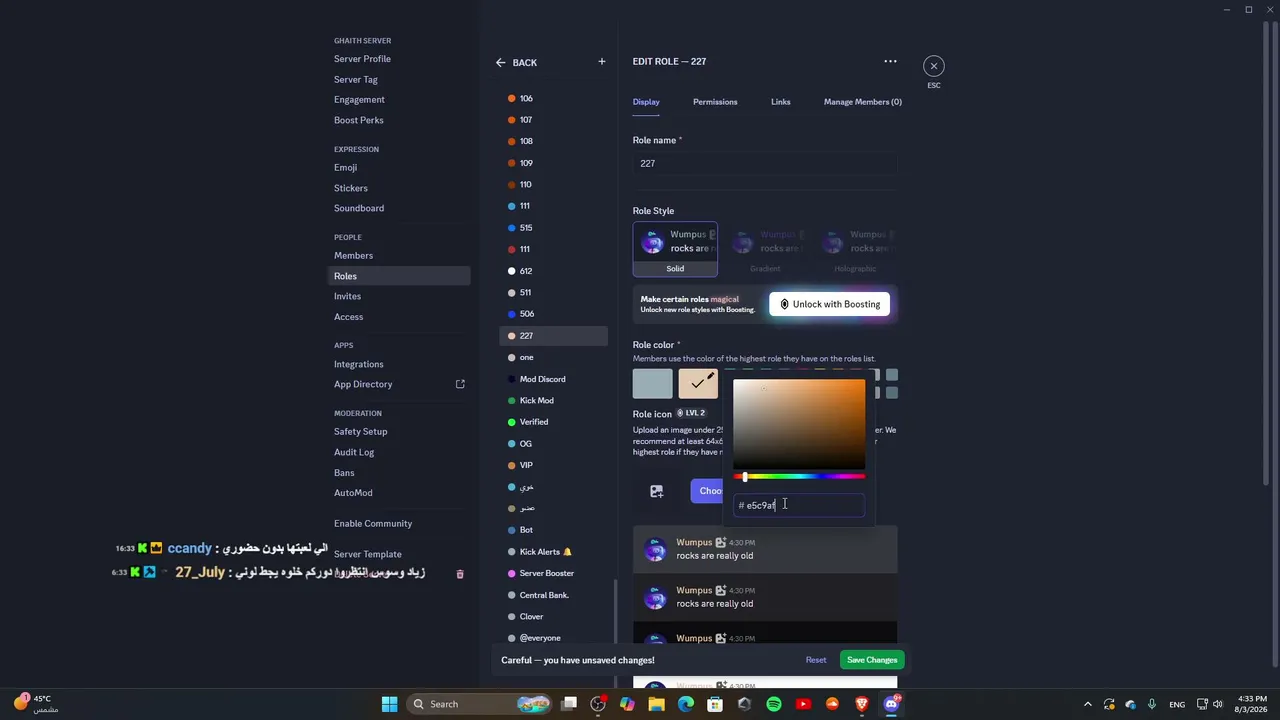This screenshot has height=720, width=1280.
Task: Select the Central Bank. role
Action: (553, 595)
